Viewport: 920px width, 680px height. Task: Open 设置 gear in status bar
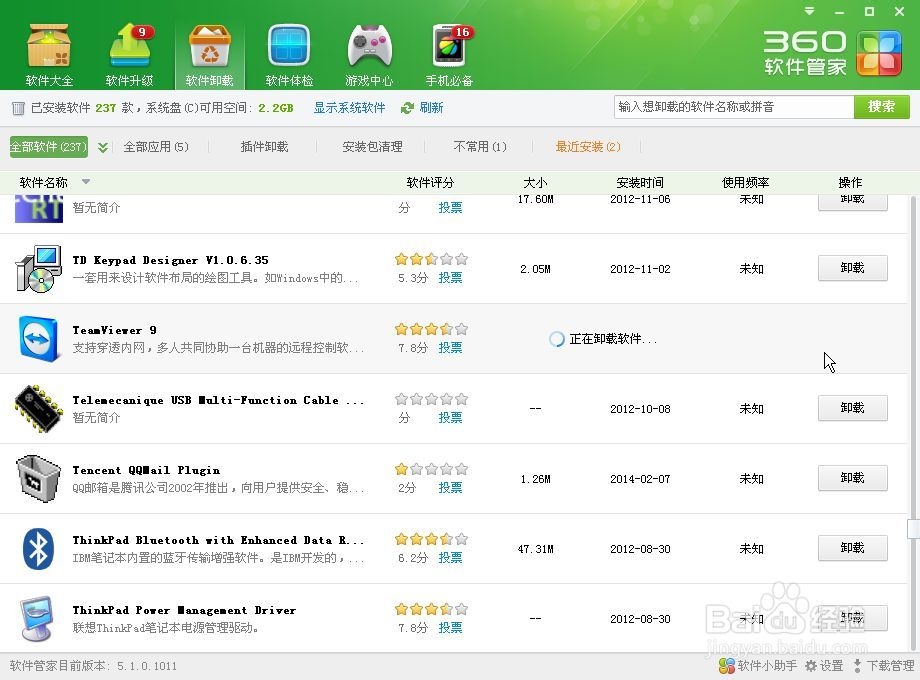[824, 665]
